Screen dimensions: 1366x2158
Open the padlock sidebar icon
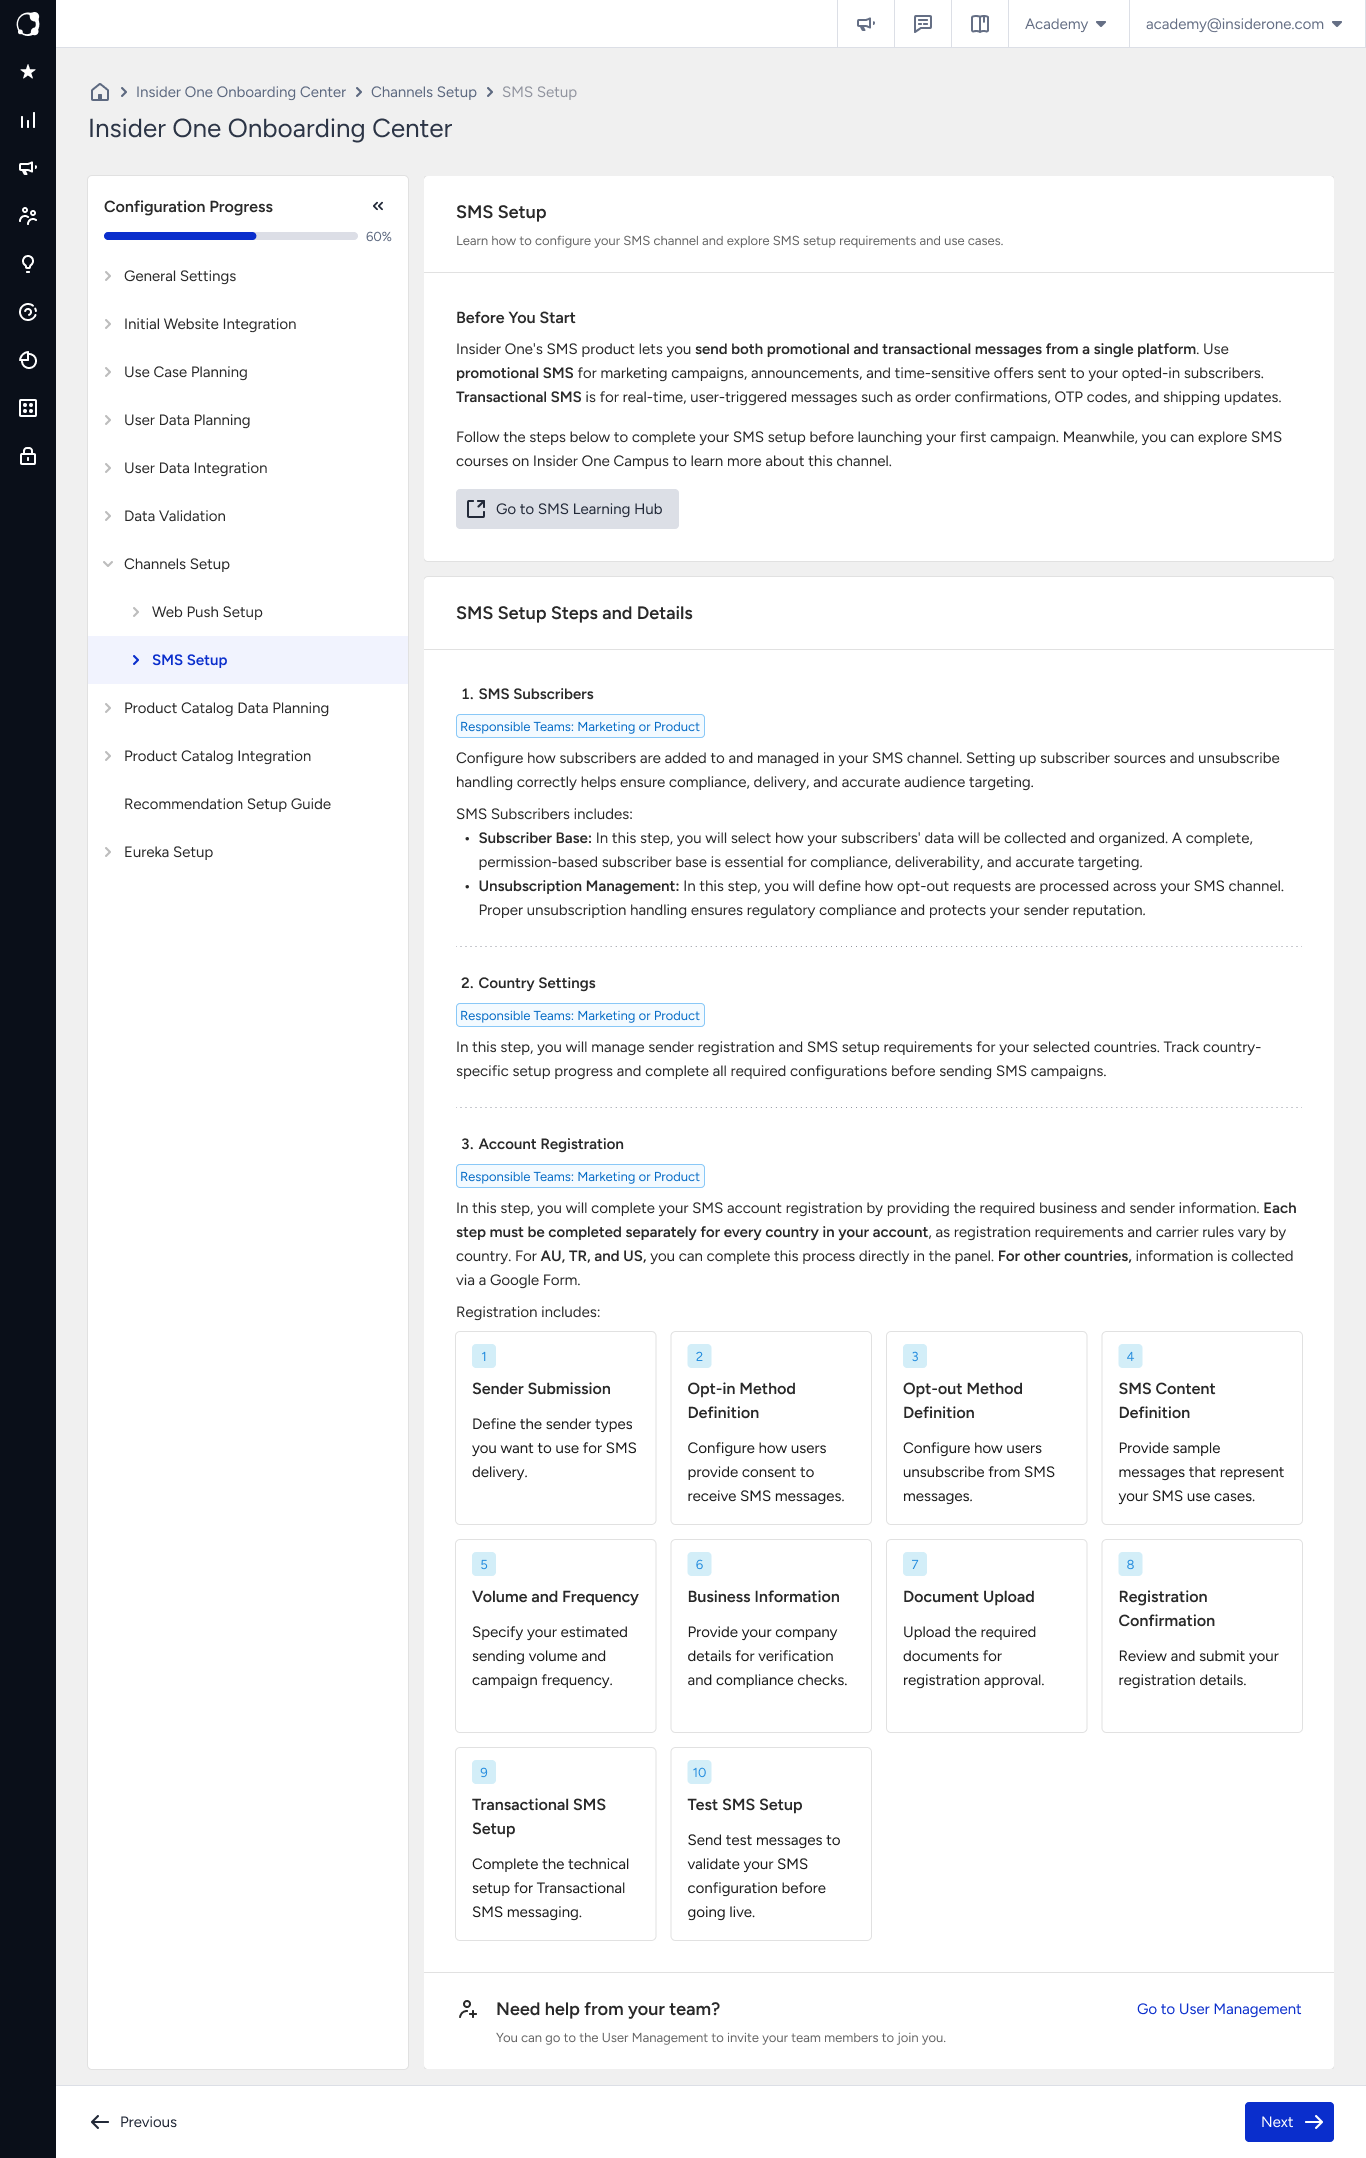[28, 456]
